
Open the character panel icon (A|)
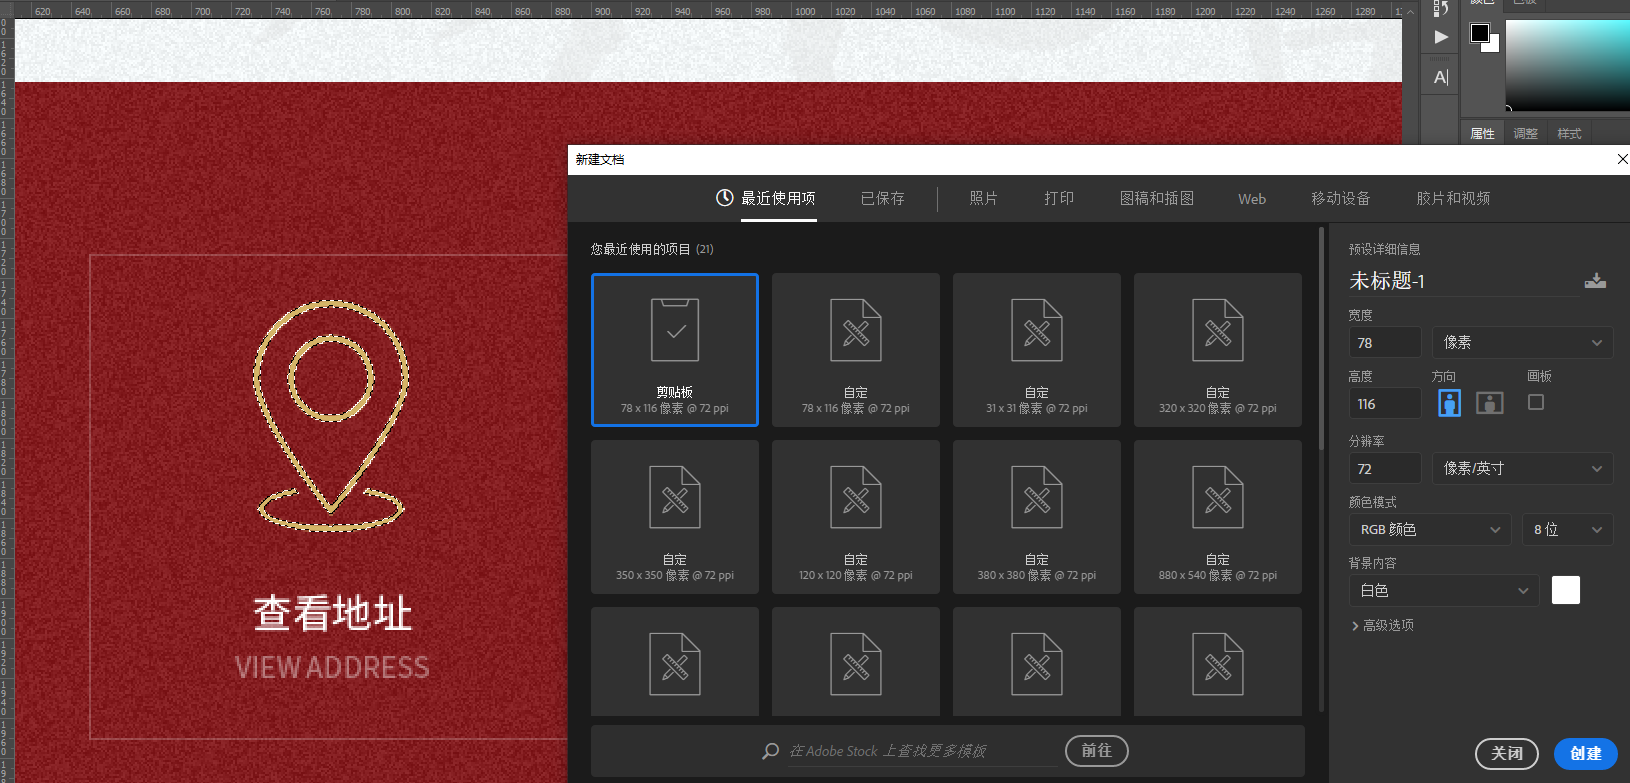[x=1441, y=77]
